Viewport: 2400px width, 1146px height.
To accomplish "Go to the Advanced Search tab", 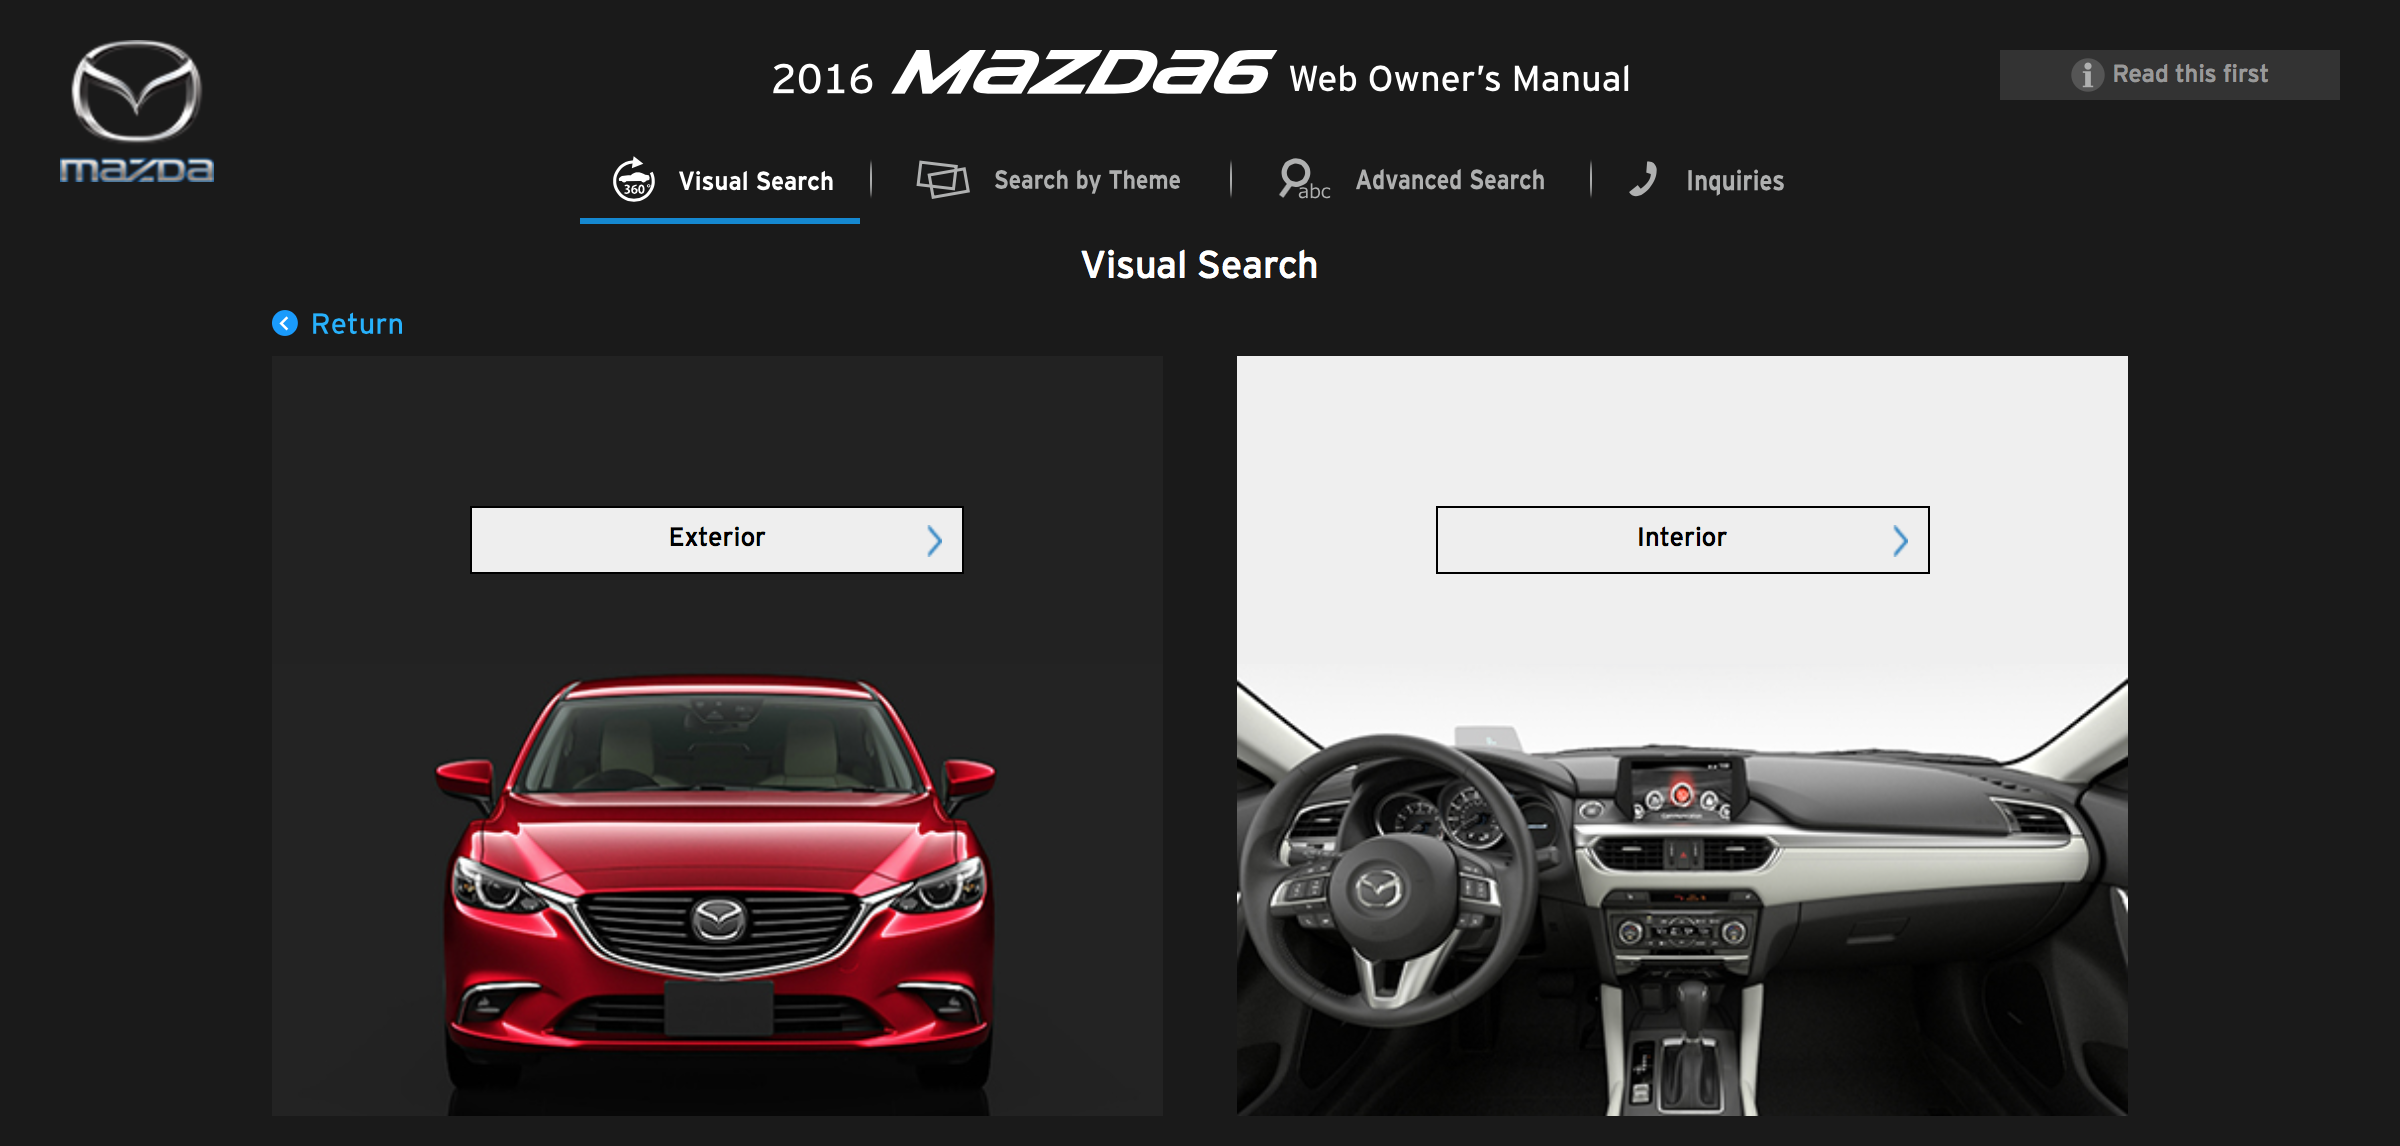I will point(1449,181).
